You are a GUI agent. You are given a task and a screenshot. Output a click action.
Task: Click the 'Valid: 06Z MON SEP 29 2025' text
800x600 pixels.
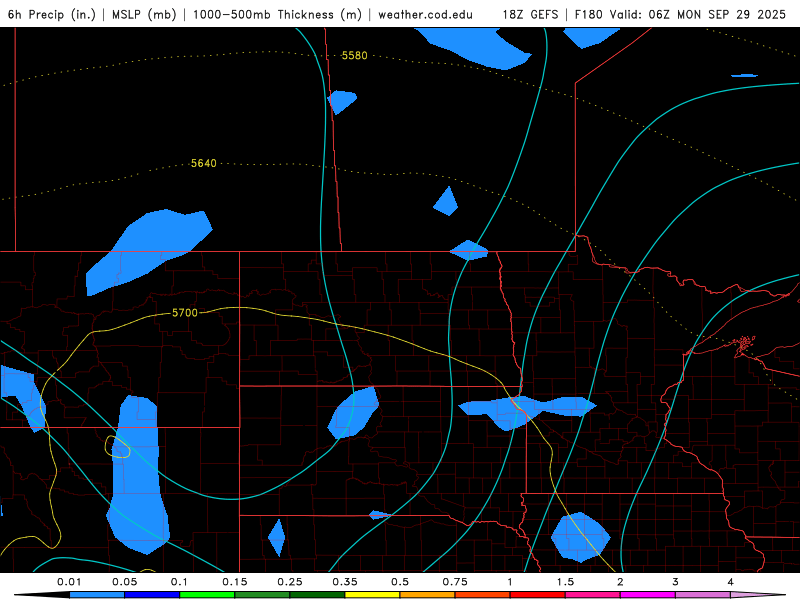click(x=697, y=14)
